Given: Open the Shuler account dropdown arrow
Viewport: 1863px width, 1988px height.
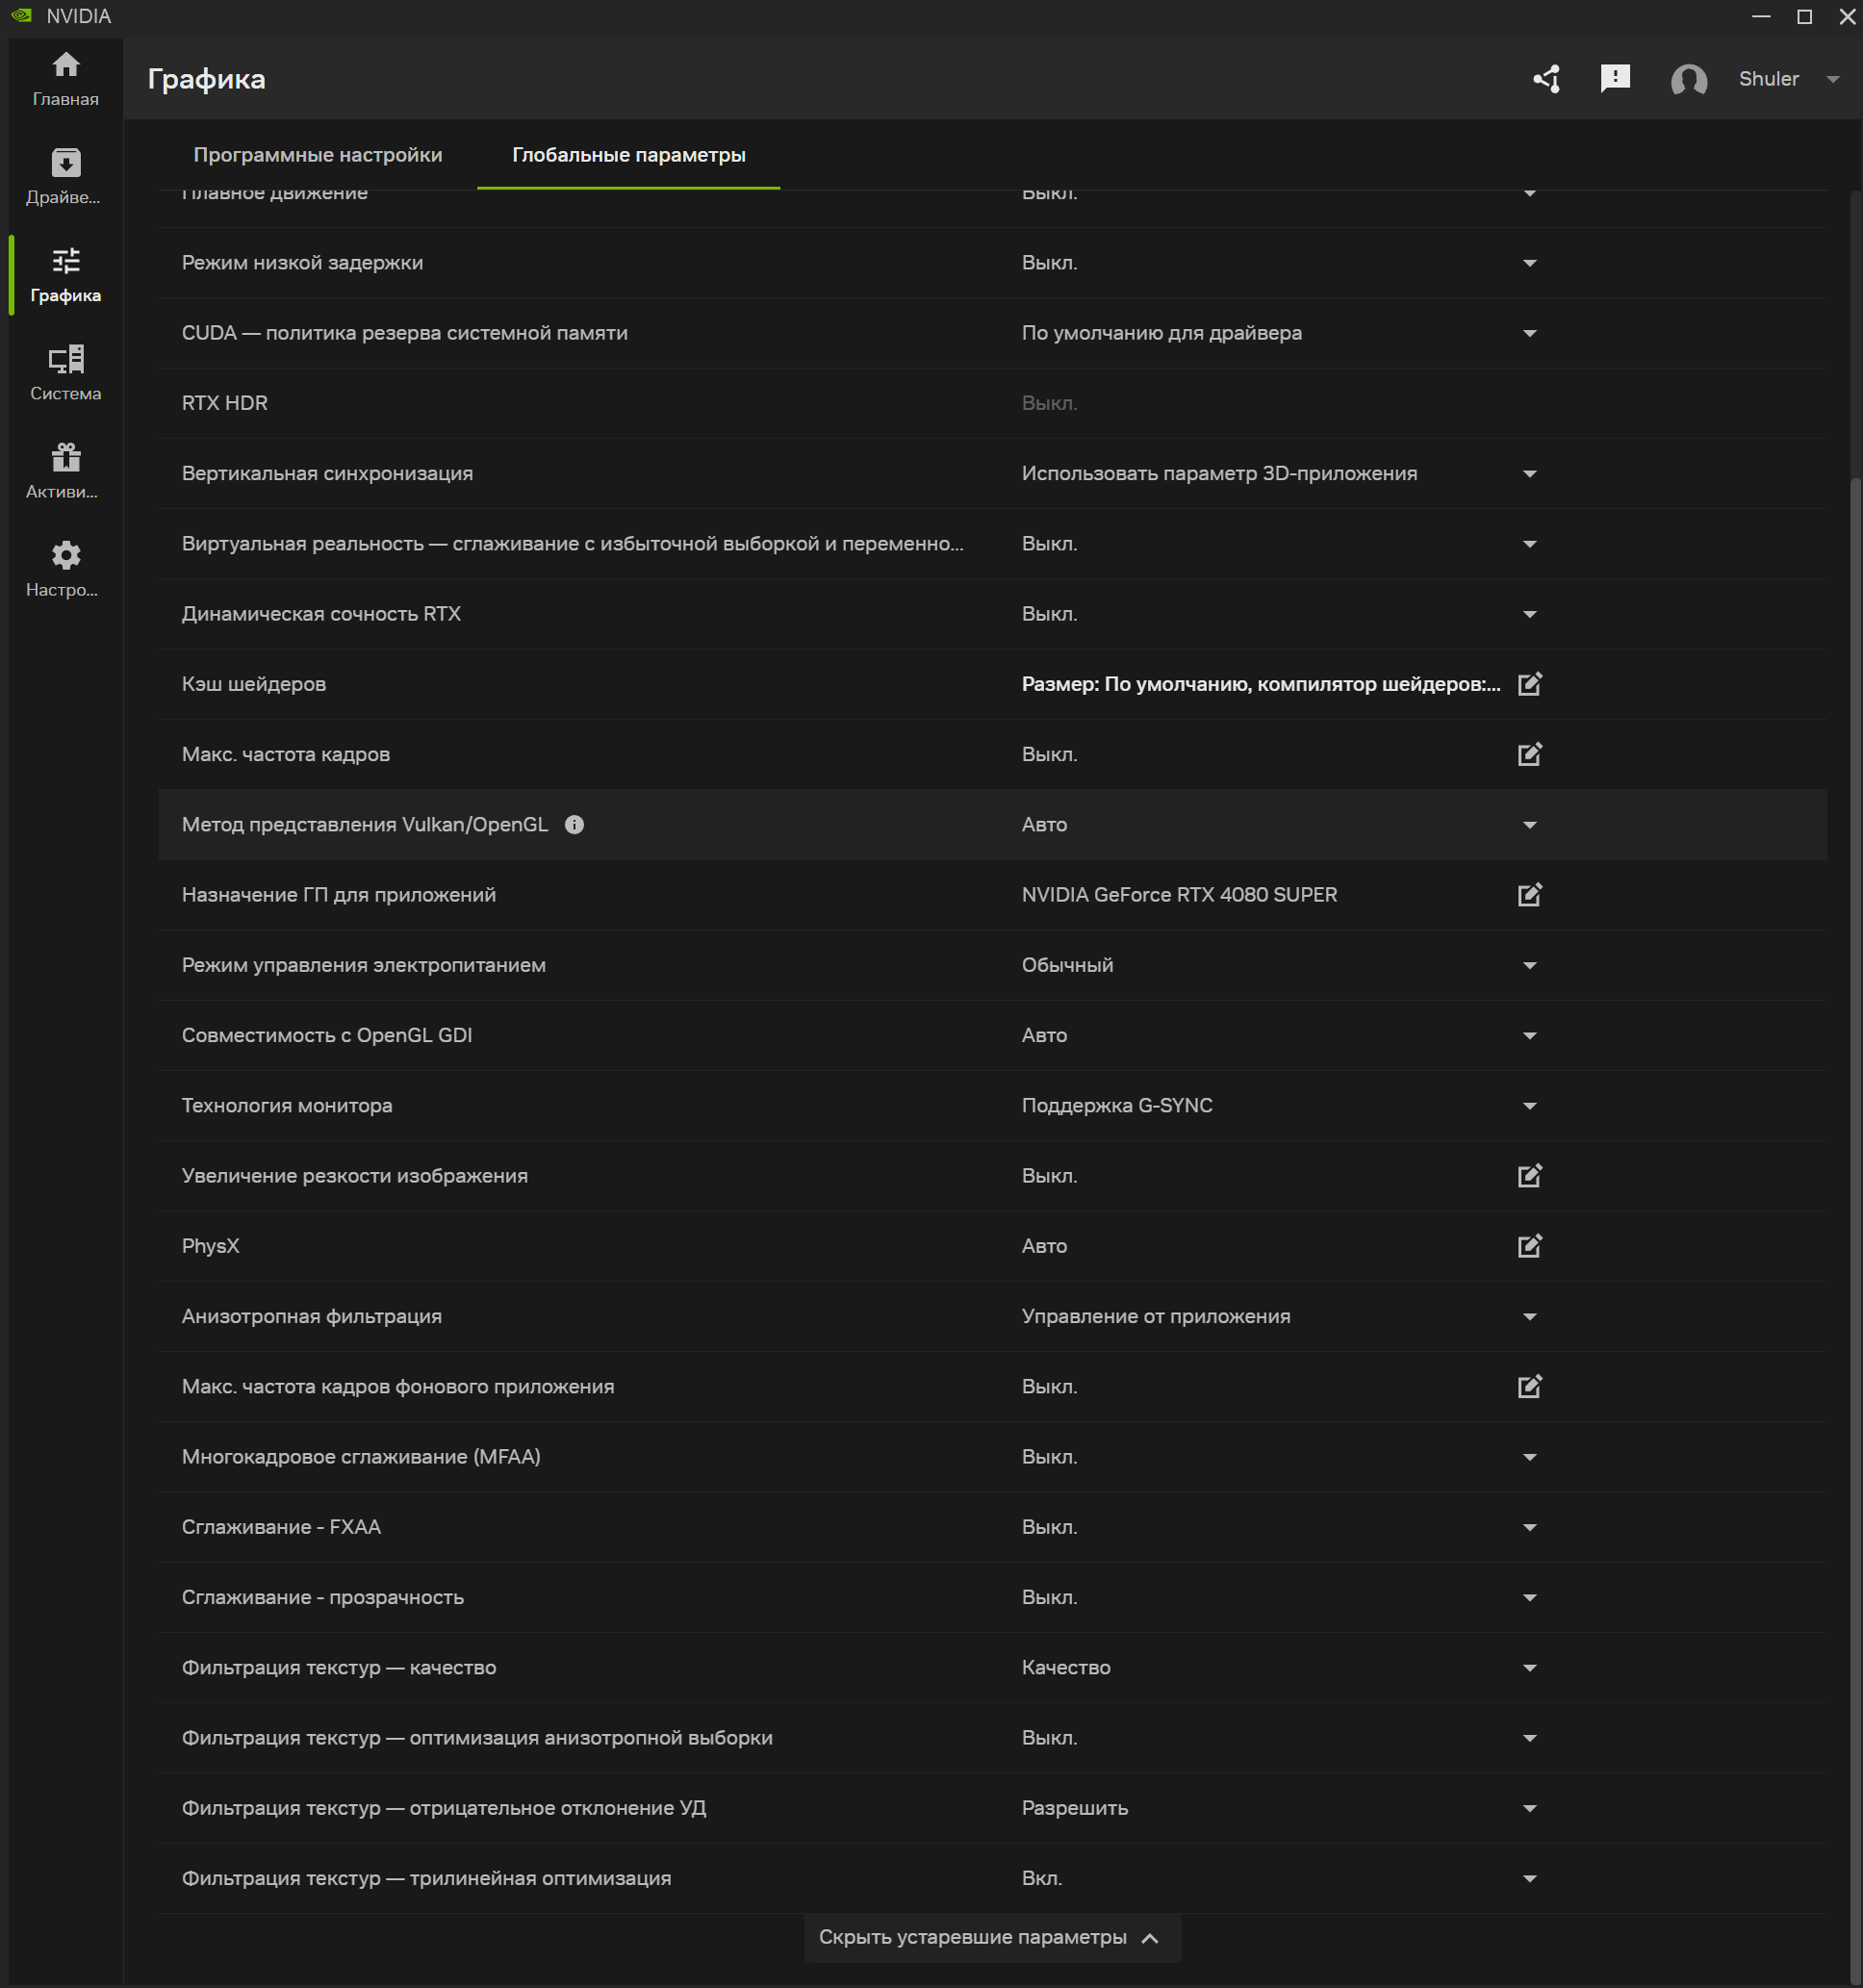Looking at the screenshot, I should (x=1833, y=79).
